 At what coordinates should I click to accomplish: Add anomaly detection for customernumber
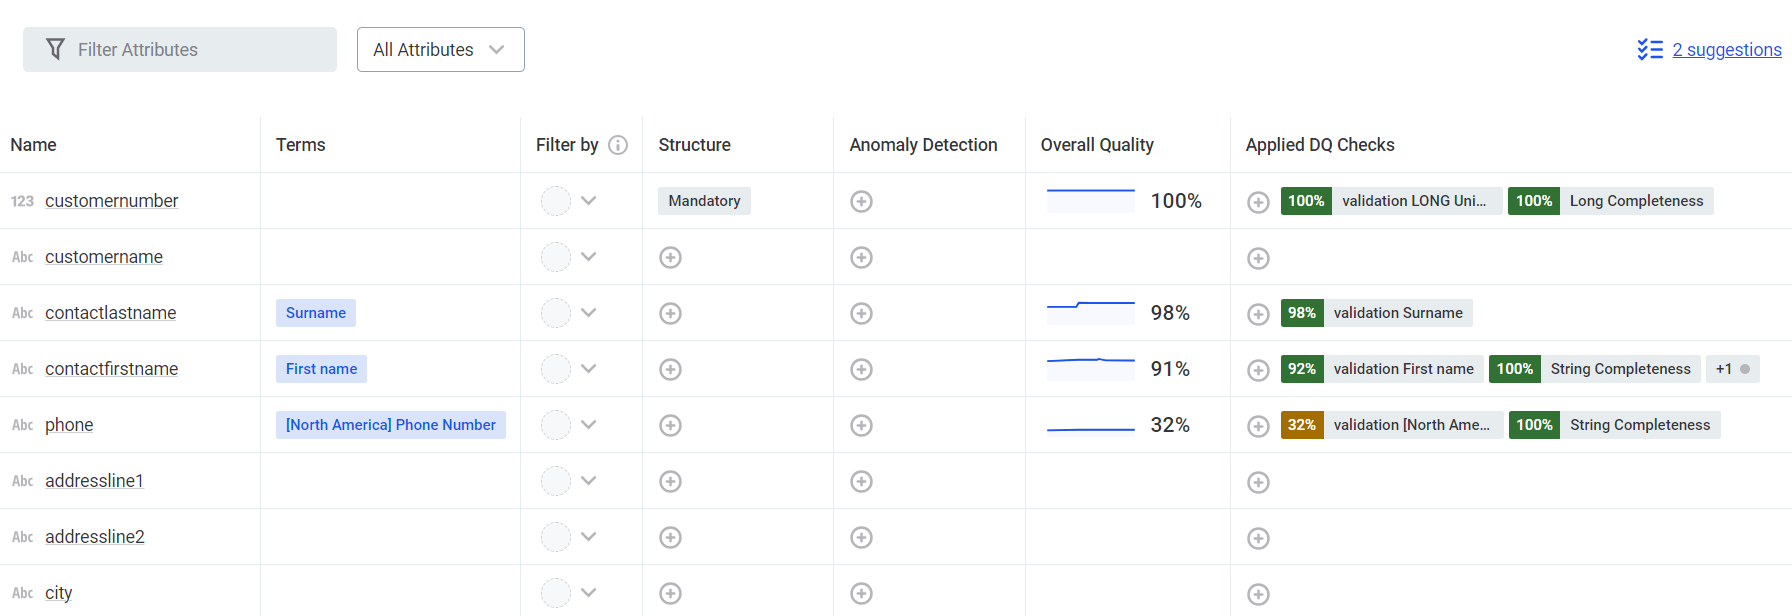pyautogui.click(x=861, y=201)
